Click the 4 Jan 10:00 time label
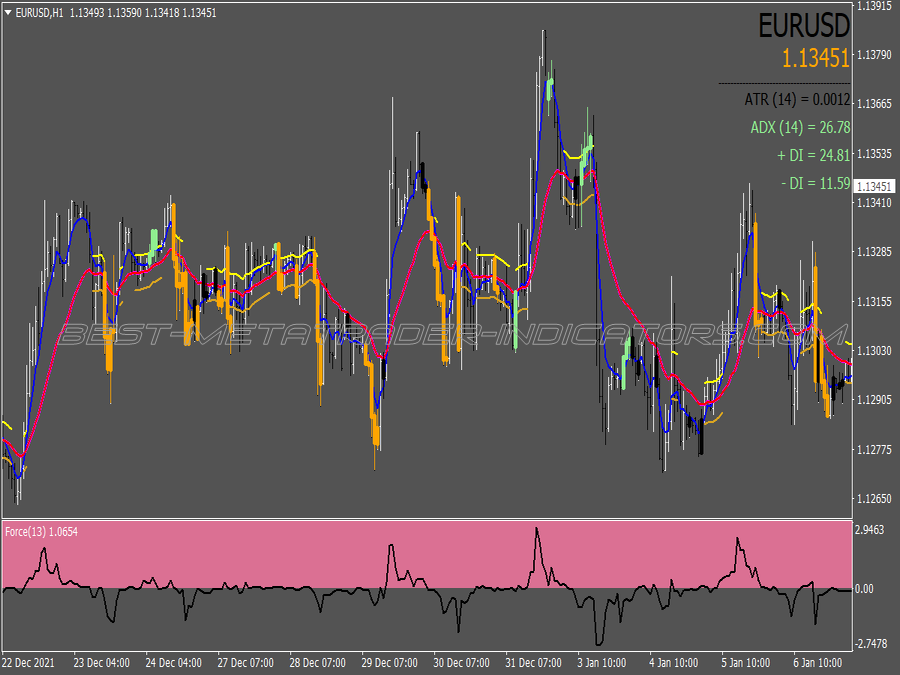 point(674,662)
